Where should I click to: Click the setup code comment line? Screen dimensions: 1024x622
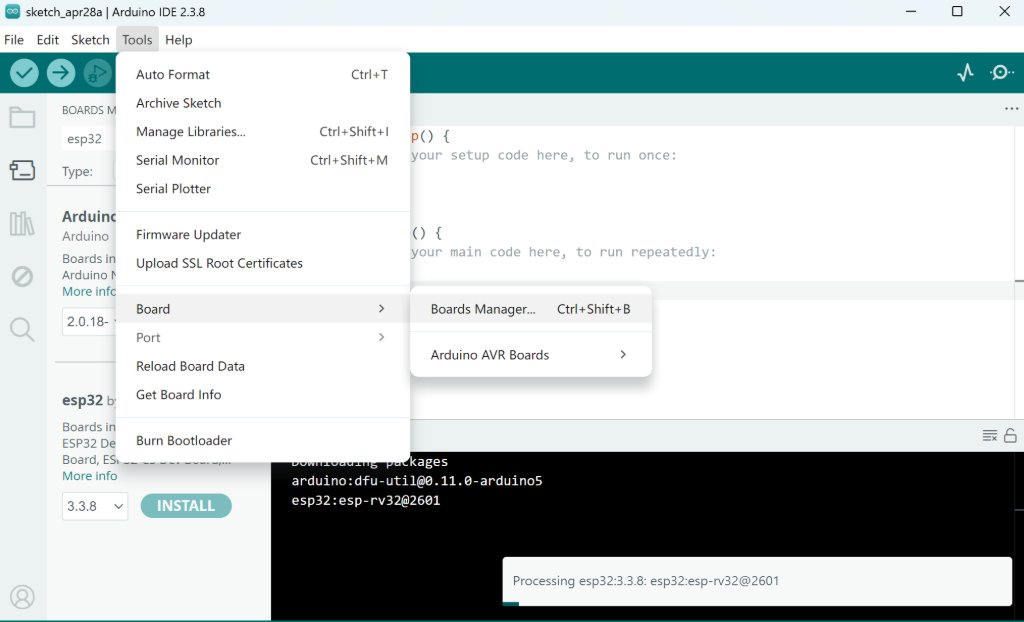[544, 156]
